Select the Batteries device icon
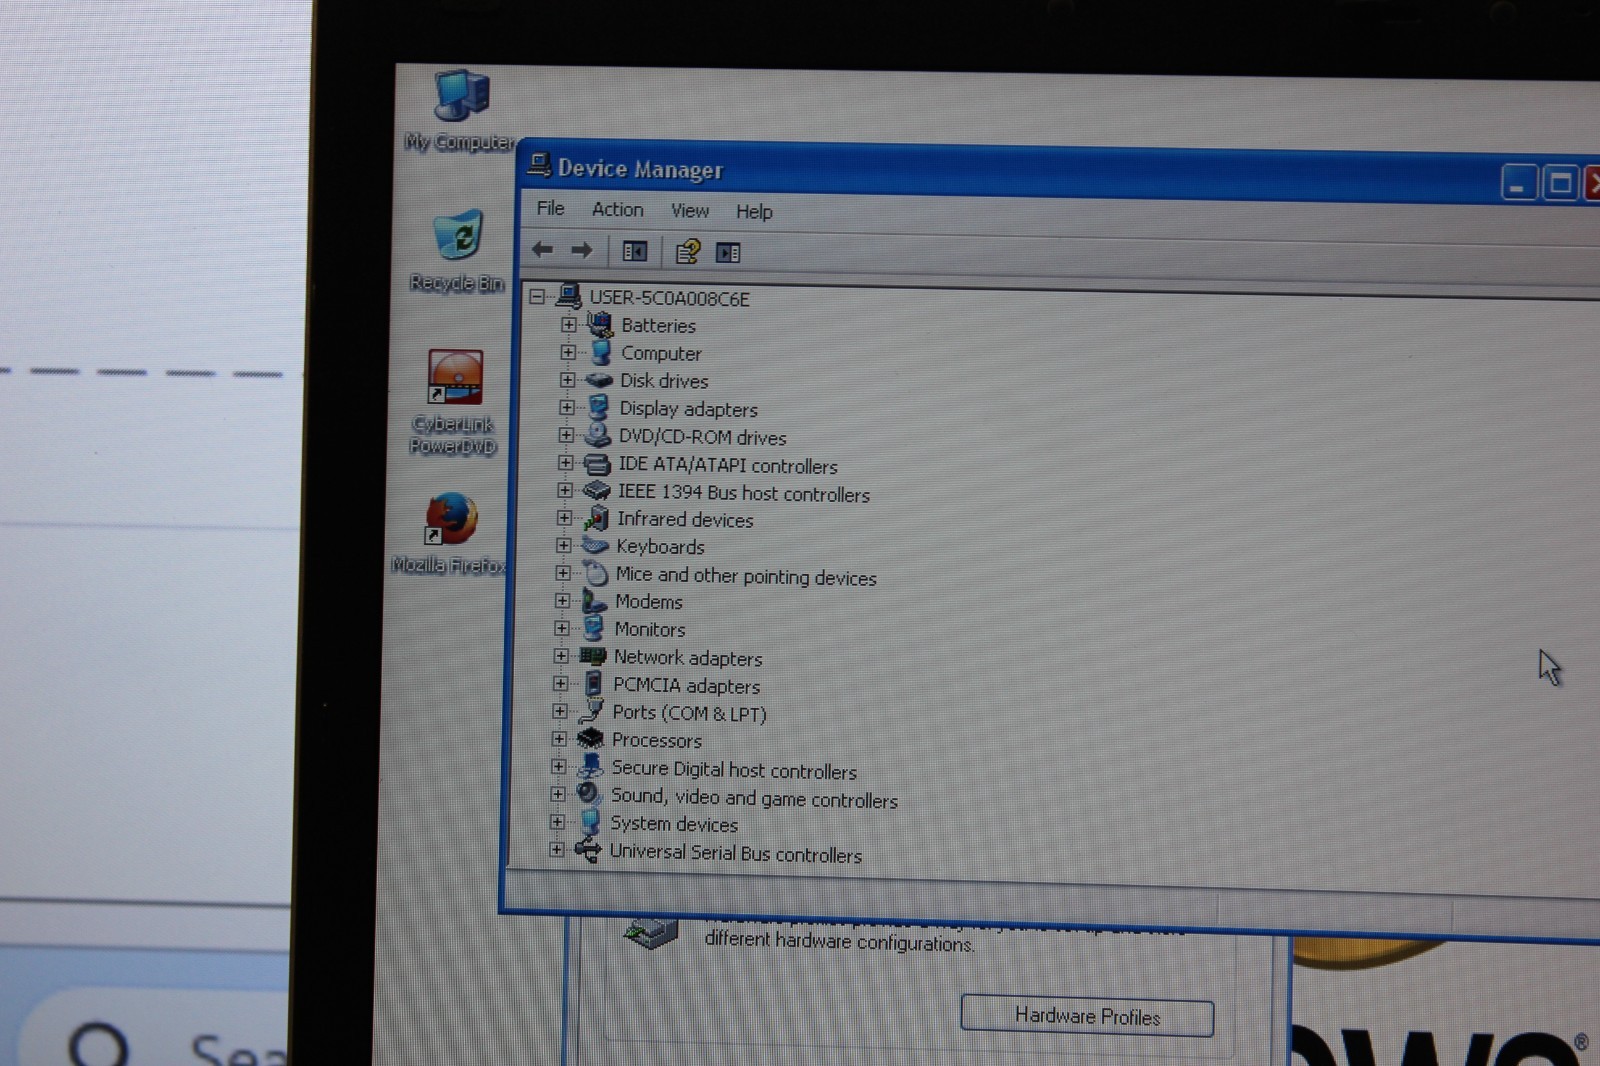This screenshot has height=1066, width=1600. click(x=600, y=324)
